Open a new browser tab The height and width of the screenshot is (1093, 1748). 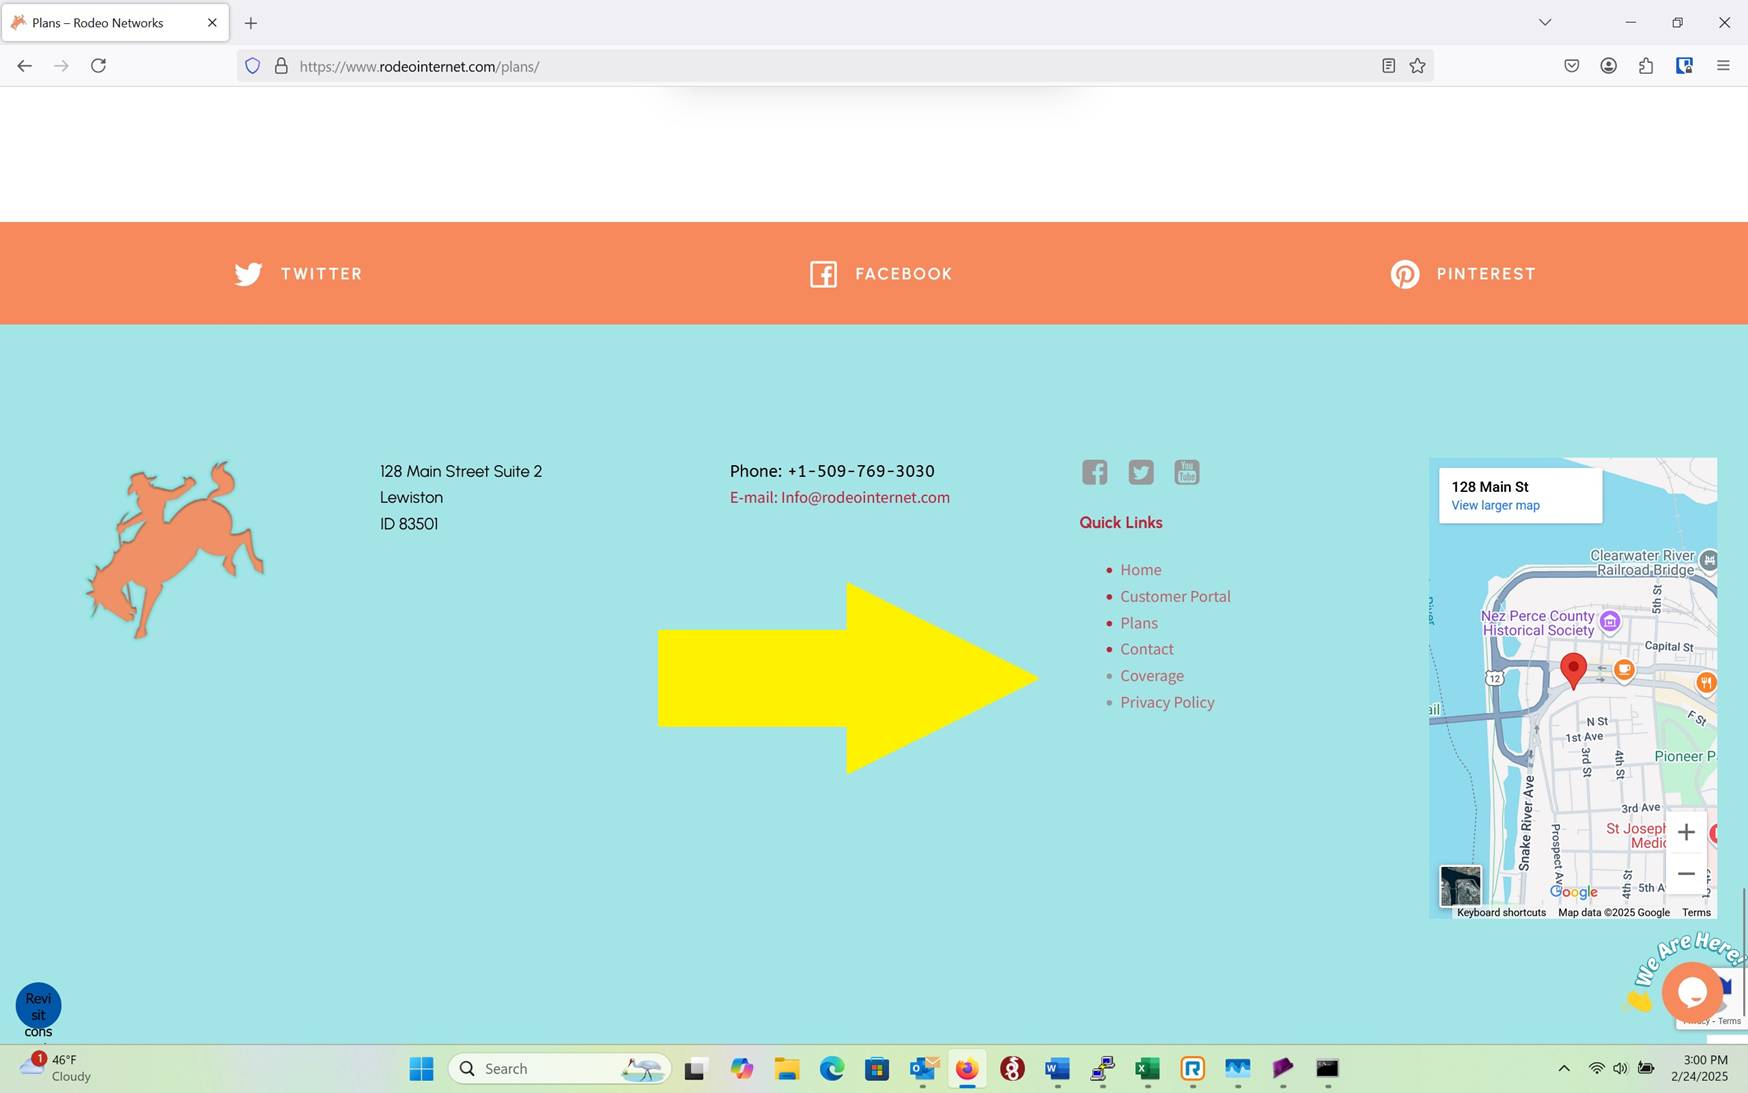point(251,23)
